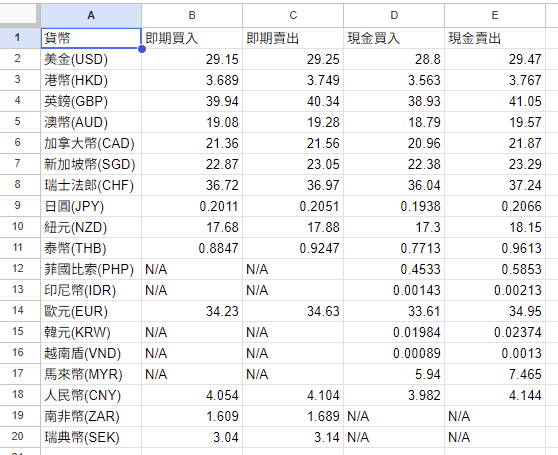558x455 pixels.
Task: Select row 9 header
Action: [x=18, y=206]
